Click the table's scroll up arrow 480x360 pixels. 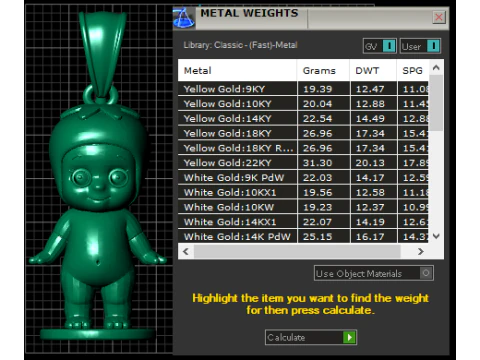tap(436, 68)
